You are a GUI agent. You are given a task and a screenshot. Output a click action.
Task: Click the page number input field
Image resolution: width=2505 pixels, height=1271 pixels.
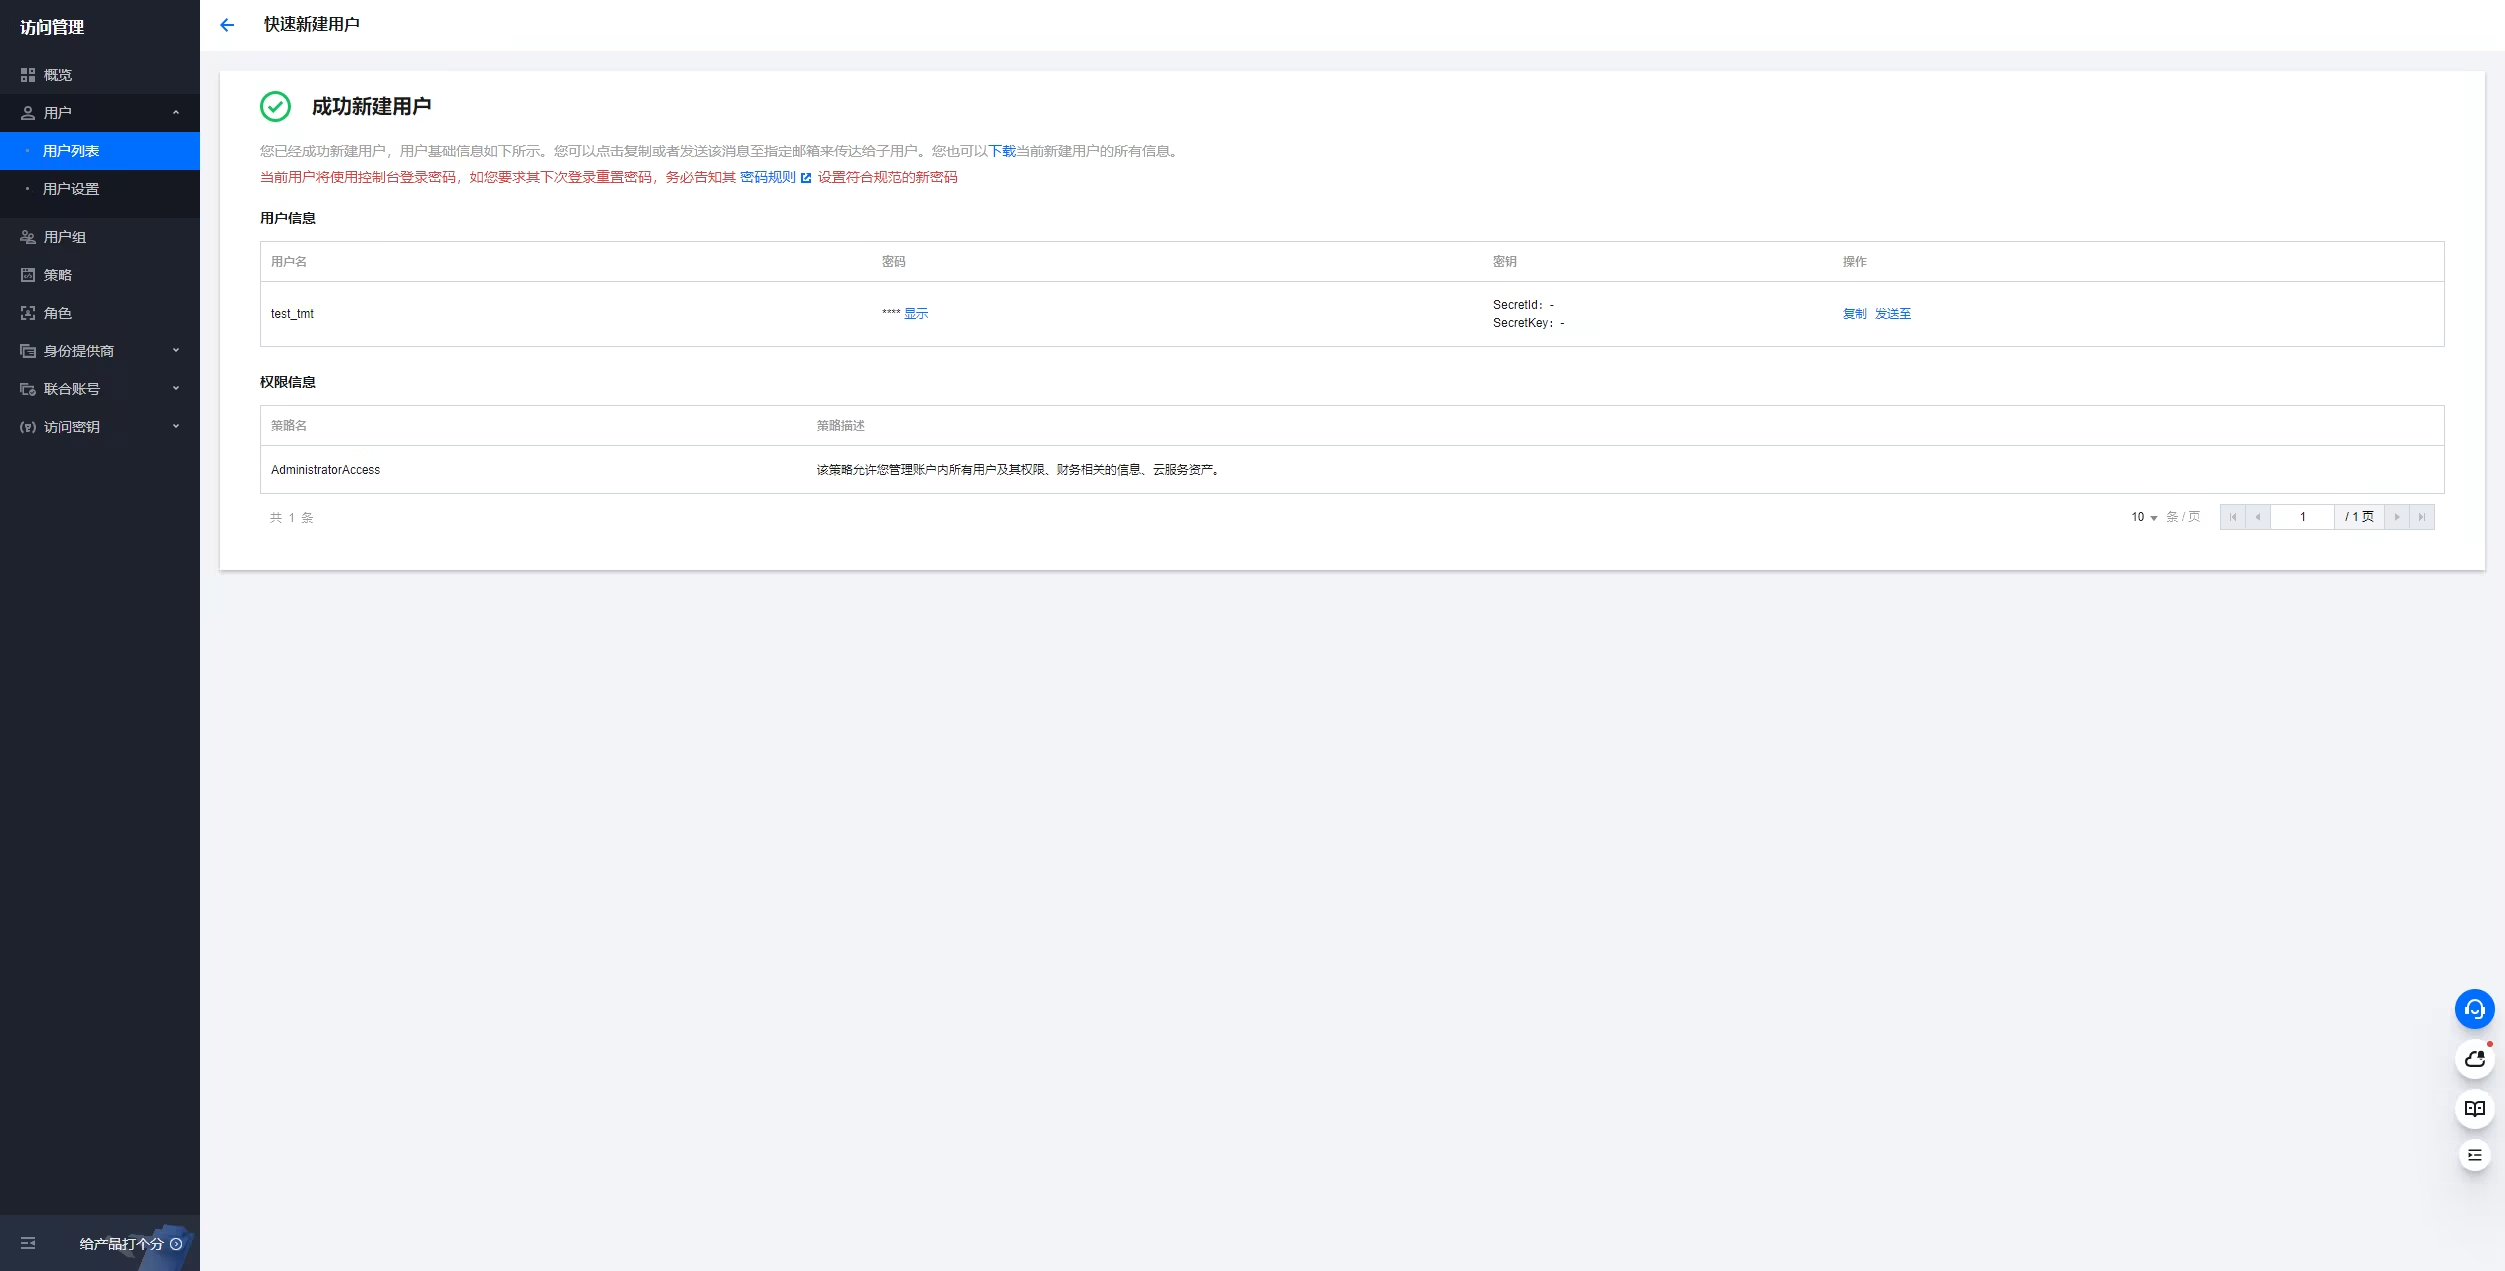(x=2302, y=517)
